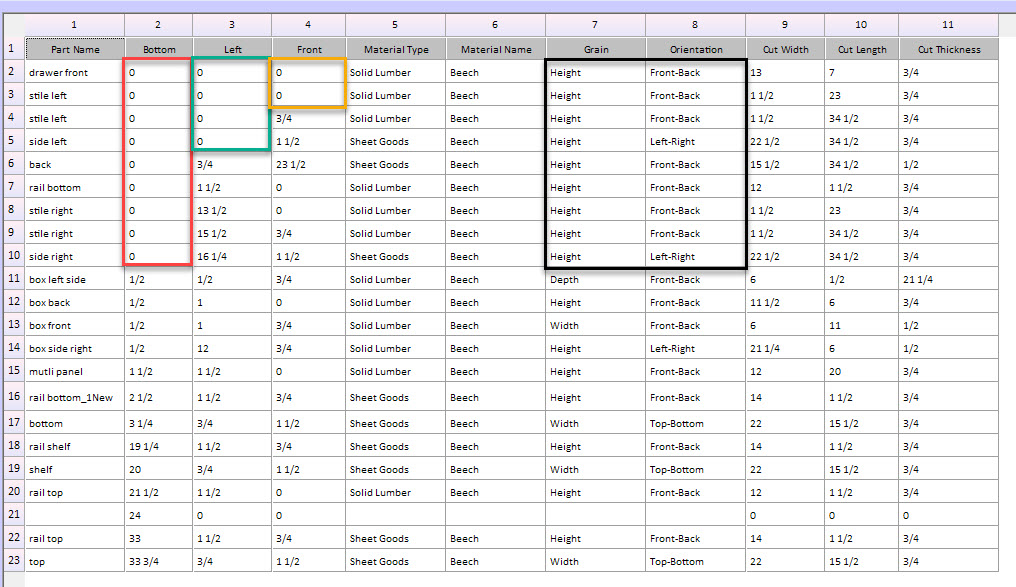This screenshot has width=1016, height=587.
Task: Select column number 1 header
Action: pos(75,25)
